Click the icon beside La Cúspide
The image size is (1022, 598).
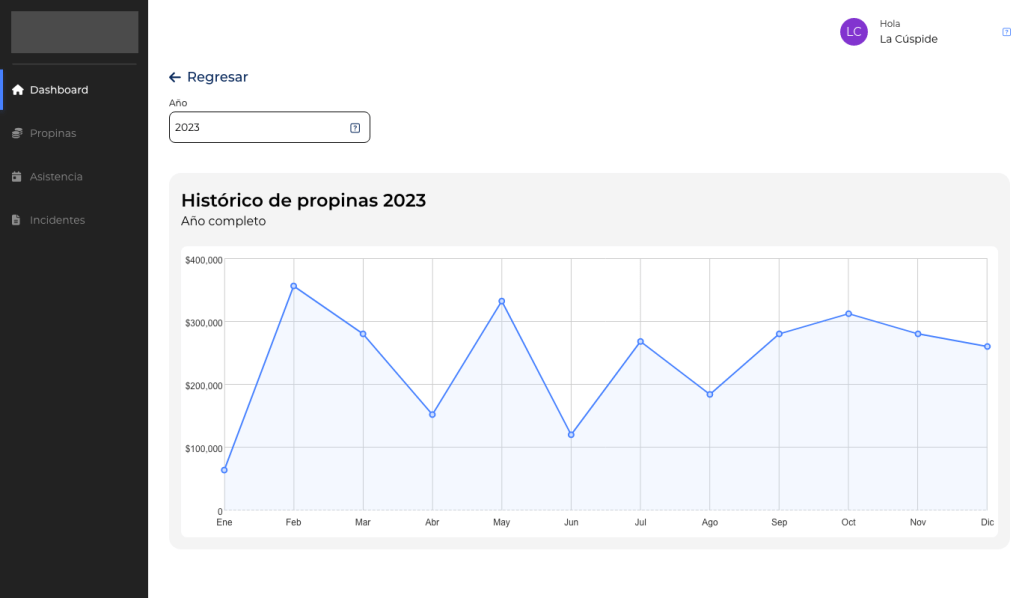[x=1006, y=32]
